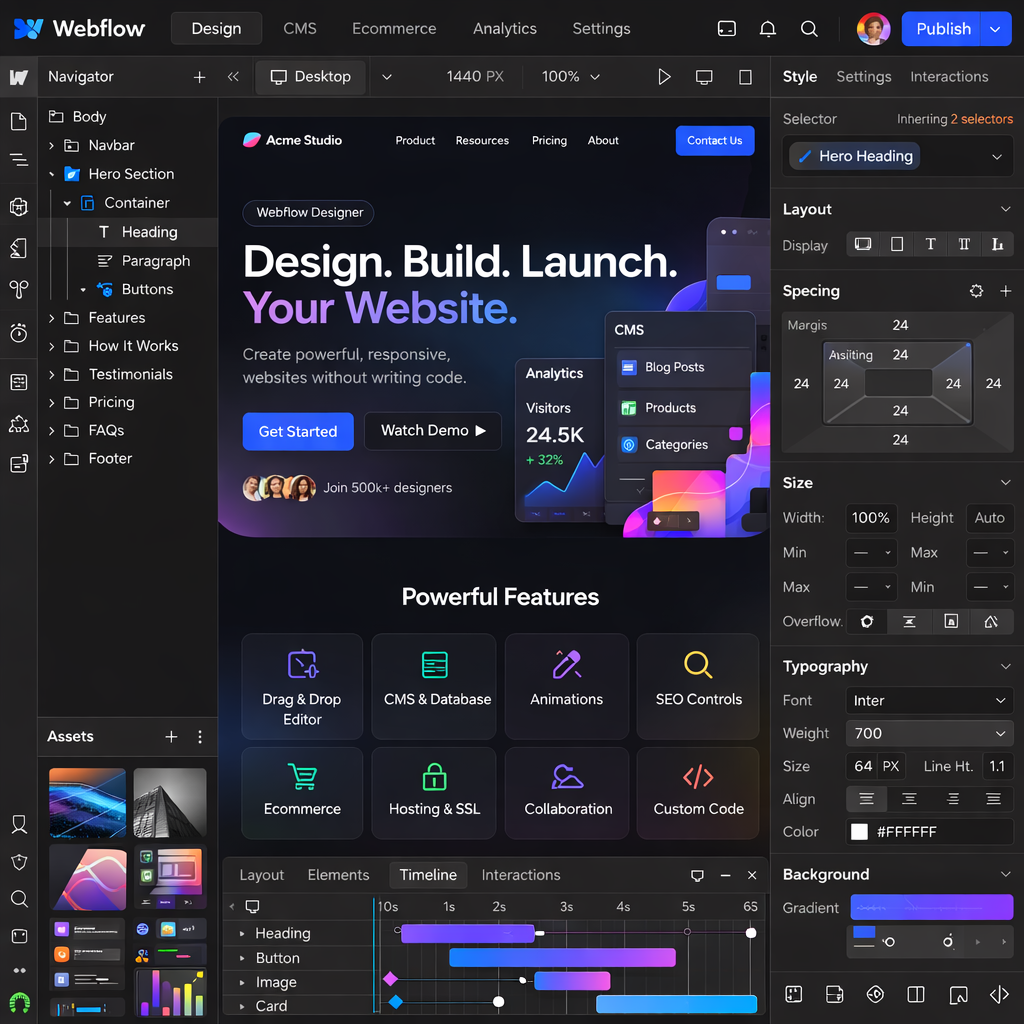Add a new asset with plus icon
The height and width of the screenshot is (1024, 1024).
(171, 737)
